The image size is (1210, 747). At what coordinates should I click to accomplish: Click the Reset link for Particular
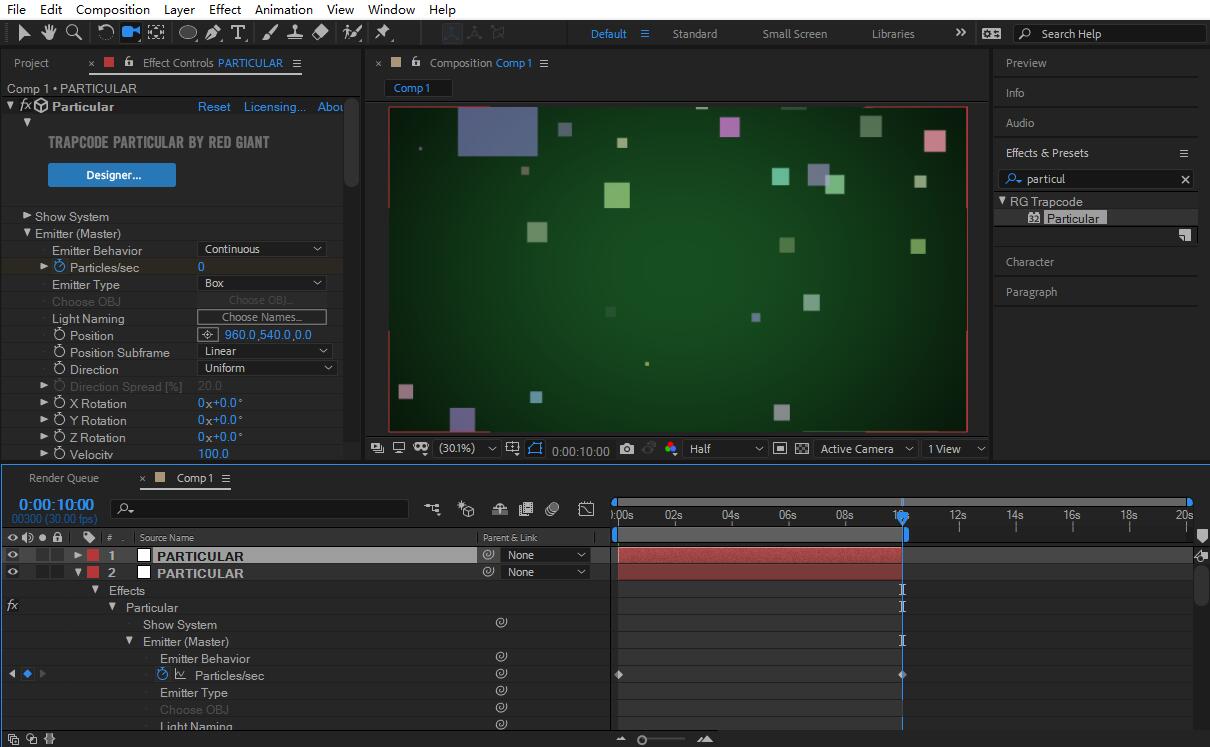click(x=214, y=106)
